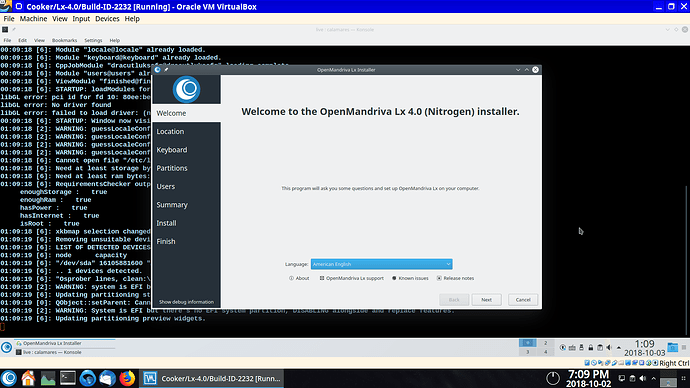Click installer titlebar up chevron
690x388 pixels.
click(x=526, y=70)
